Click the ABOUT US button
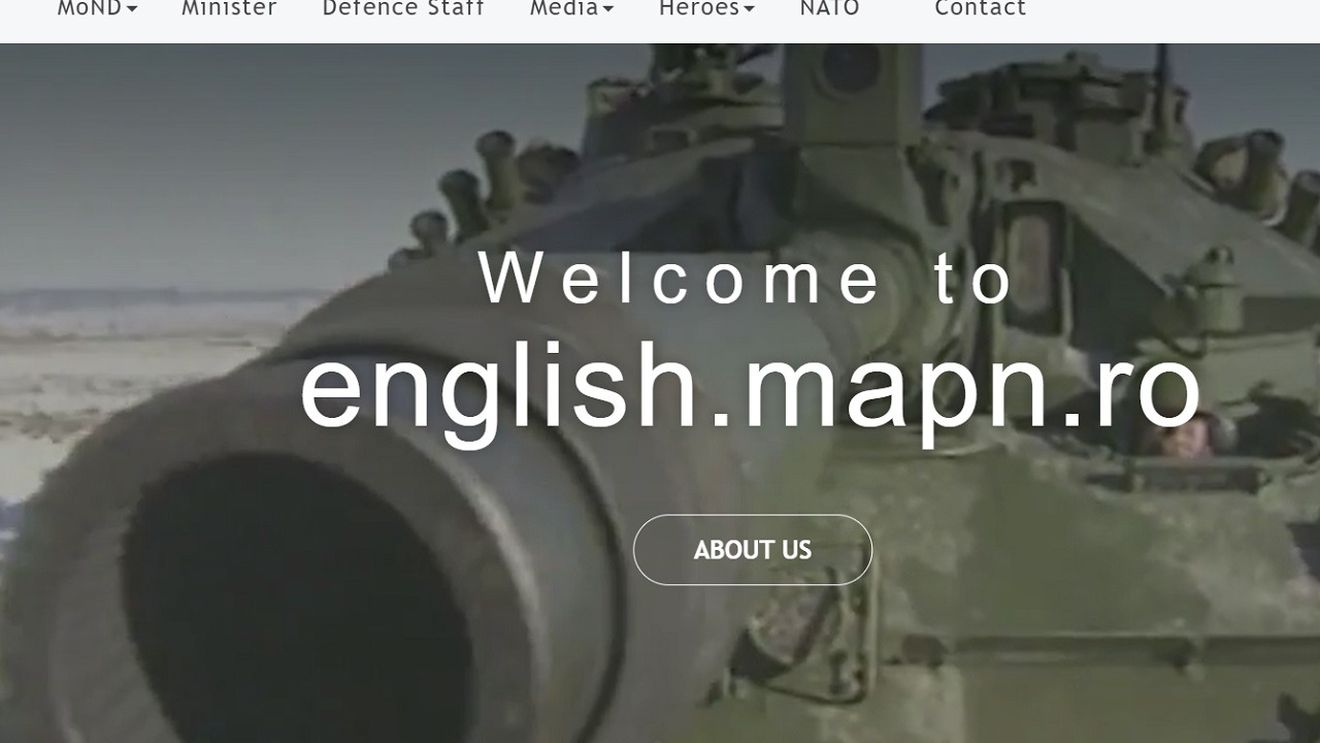This screenshot has width=1320, height=743. pyautogui.click(x=753, y=550)
